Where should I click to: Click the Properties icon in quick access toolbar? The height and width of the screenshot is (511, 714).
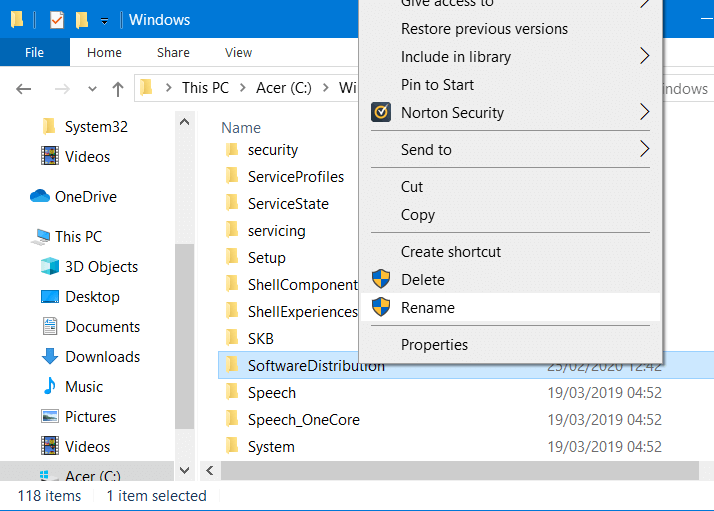pos(56,20)
